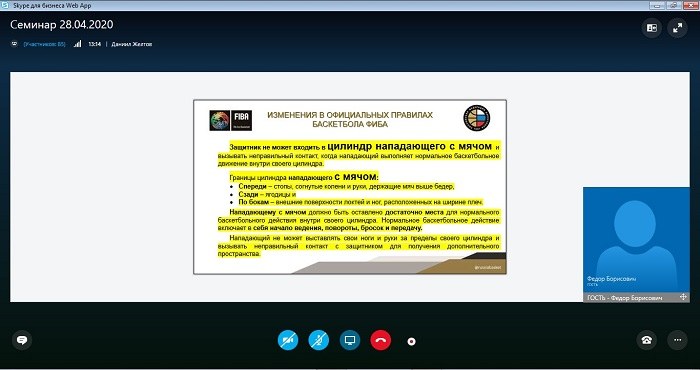Open the share screen monitor button
700x370 pixels.
(x=350, y=341)
